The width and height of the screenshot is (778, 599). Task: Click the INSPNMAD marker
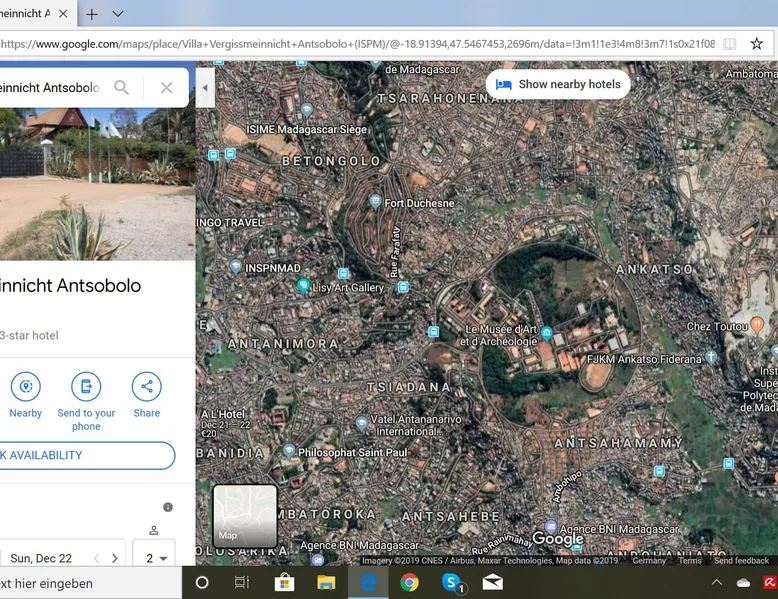[236, 266]
